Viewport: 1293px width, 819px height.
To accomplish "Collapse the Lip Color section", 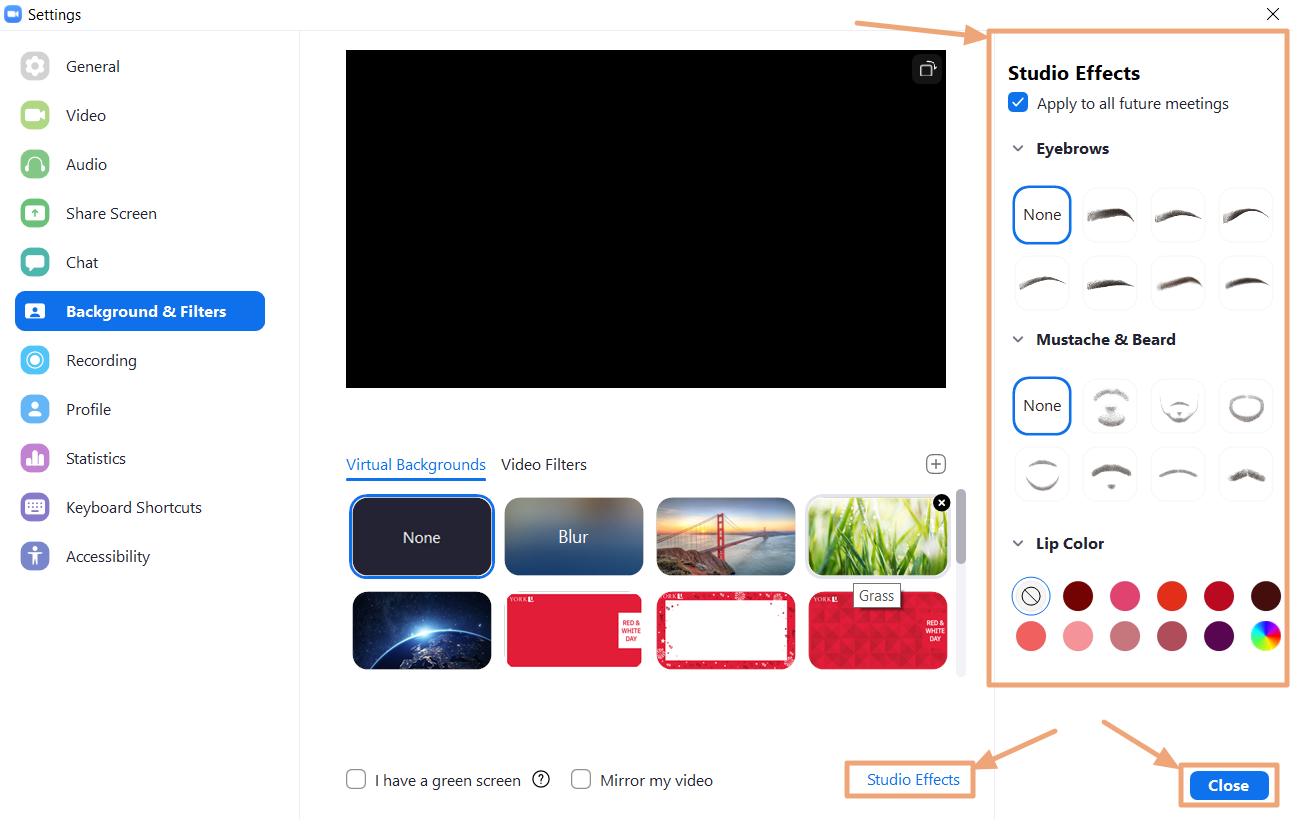I will point(1018,543).
